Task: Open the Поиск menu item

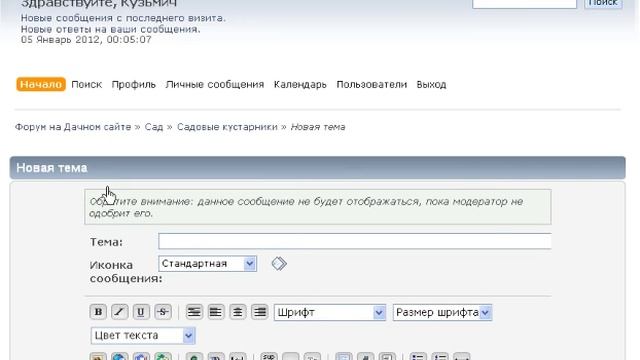Action: [x=87, y=84]
